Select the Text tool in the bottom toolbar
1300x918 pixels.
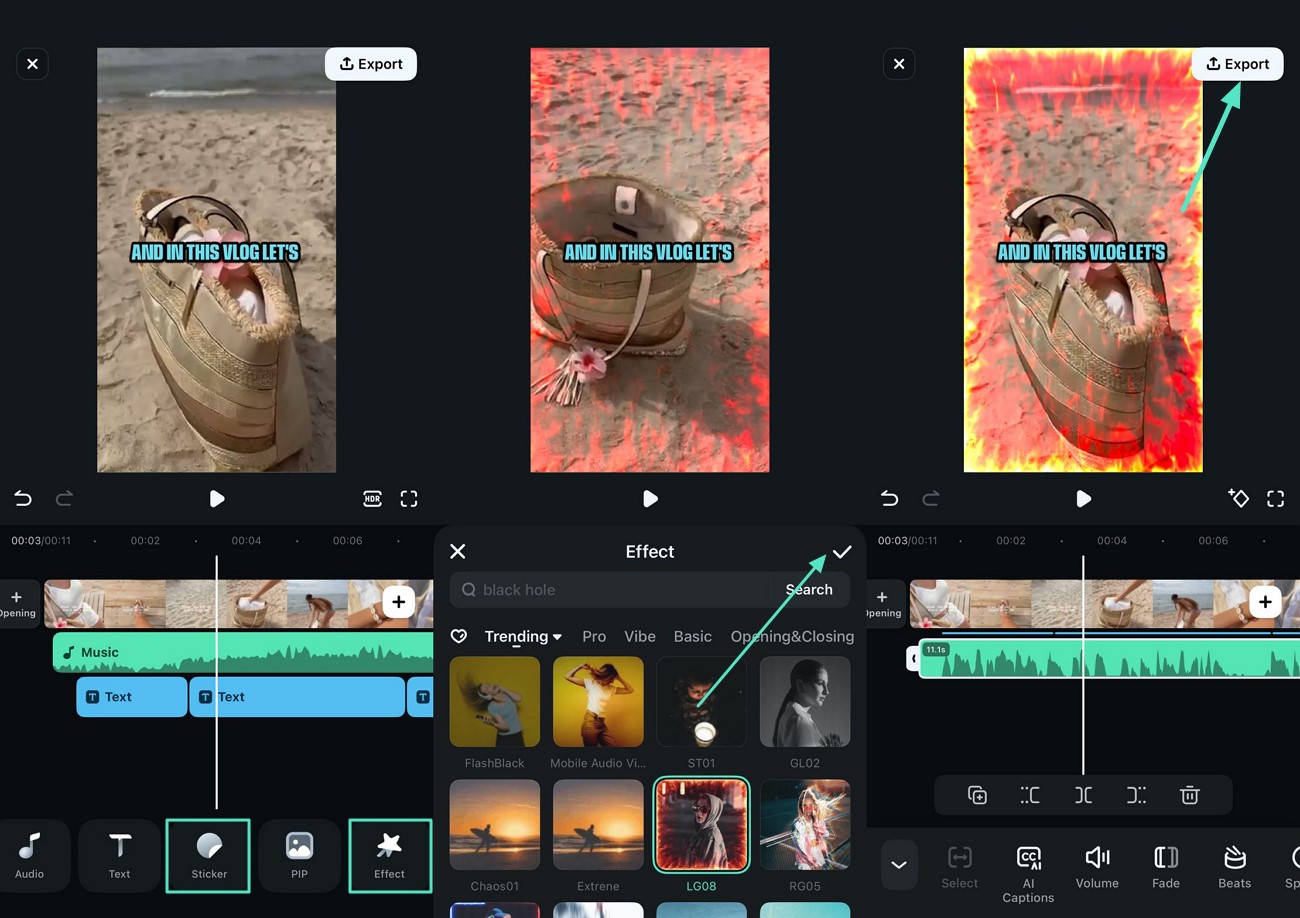[x=119, y=855]
